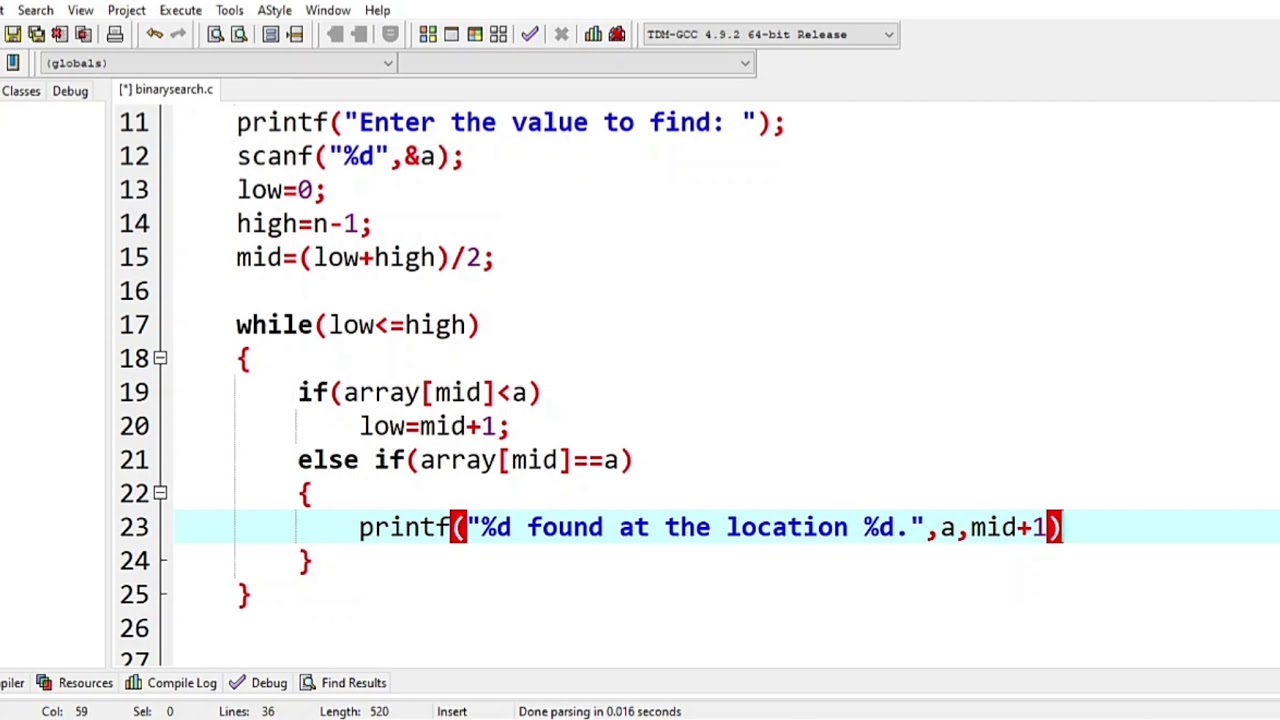
Task: Click the Close file icon in the toolbar
Action: [x=59, y=34]
